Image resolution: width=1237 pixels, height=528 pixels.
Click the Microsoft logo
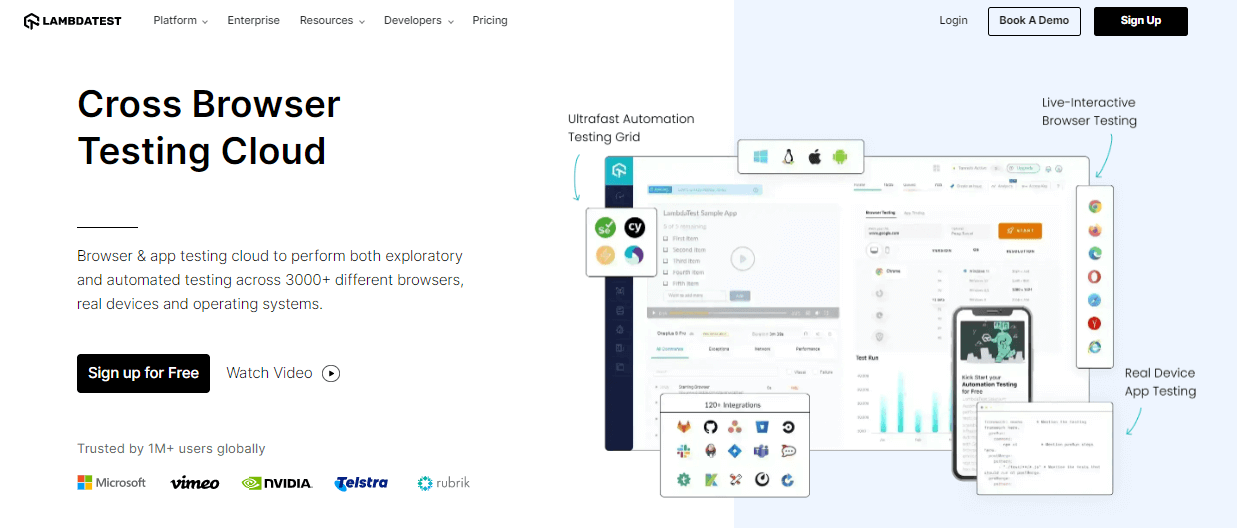click(x=111, y=483)
